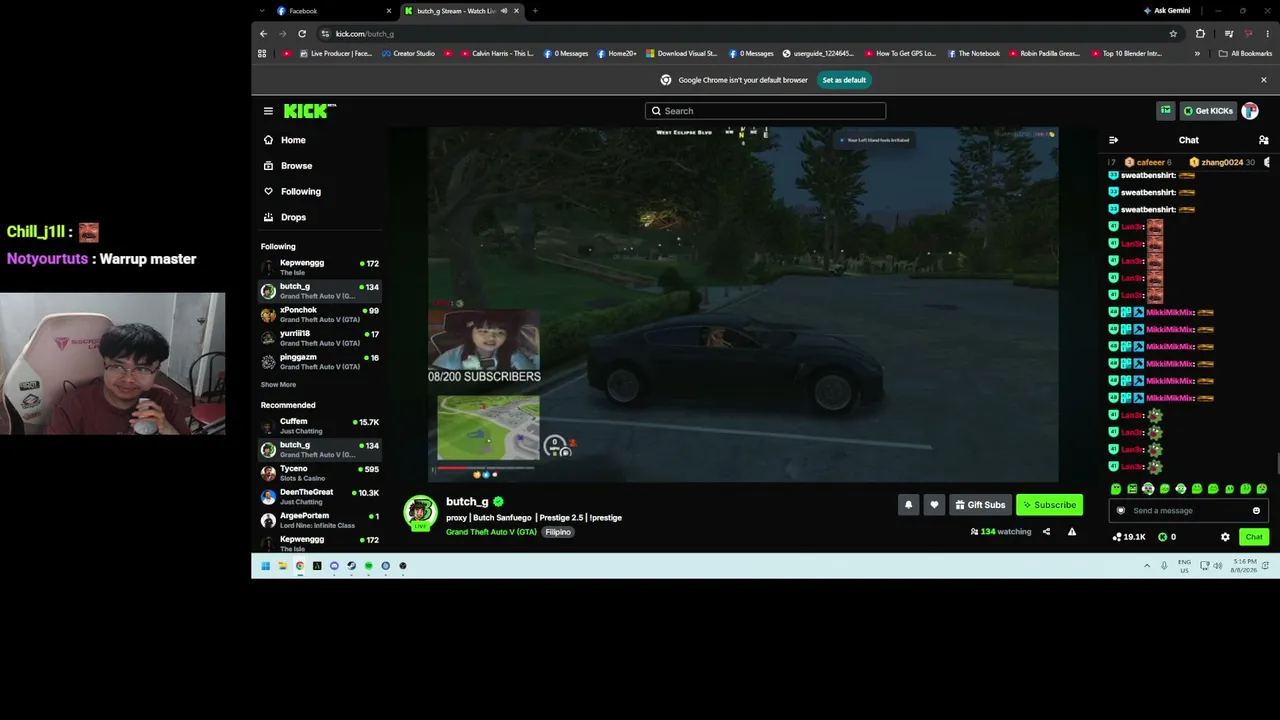Reload the page

click(302, 34)
